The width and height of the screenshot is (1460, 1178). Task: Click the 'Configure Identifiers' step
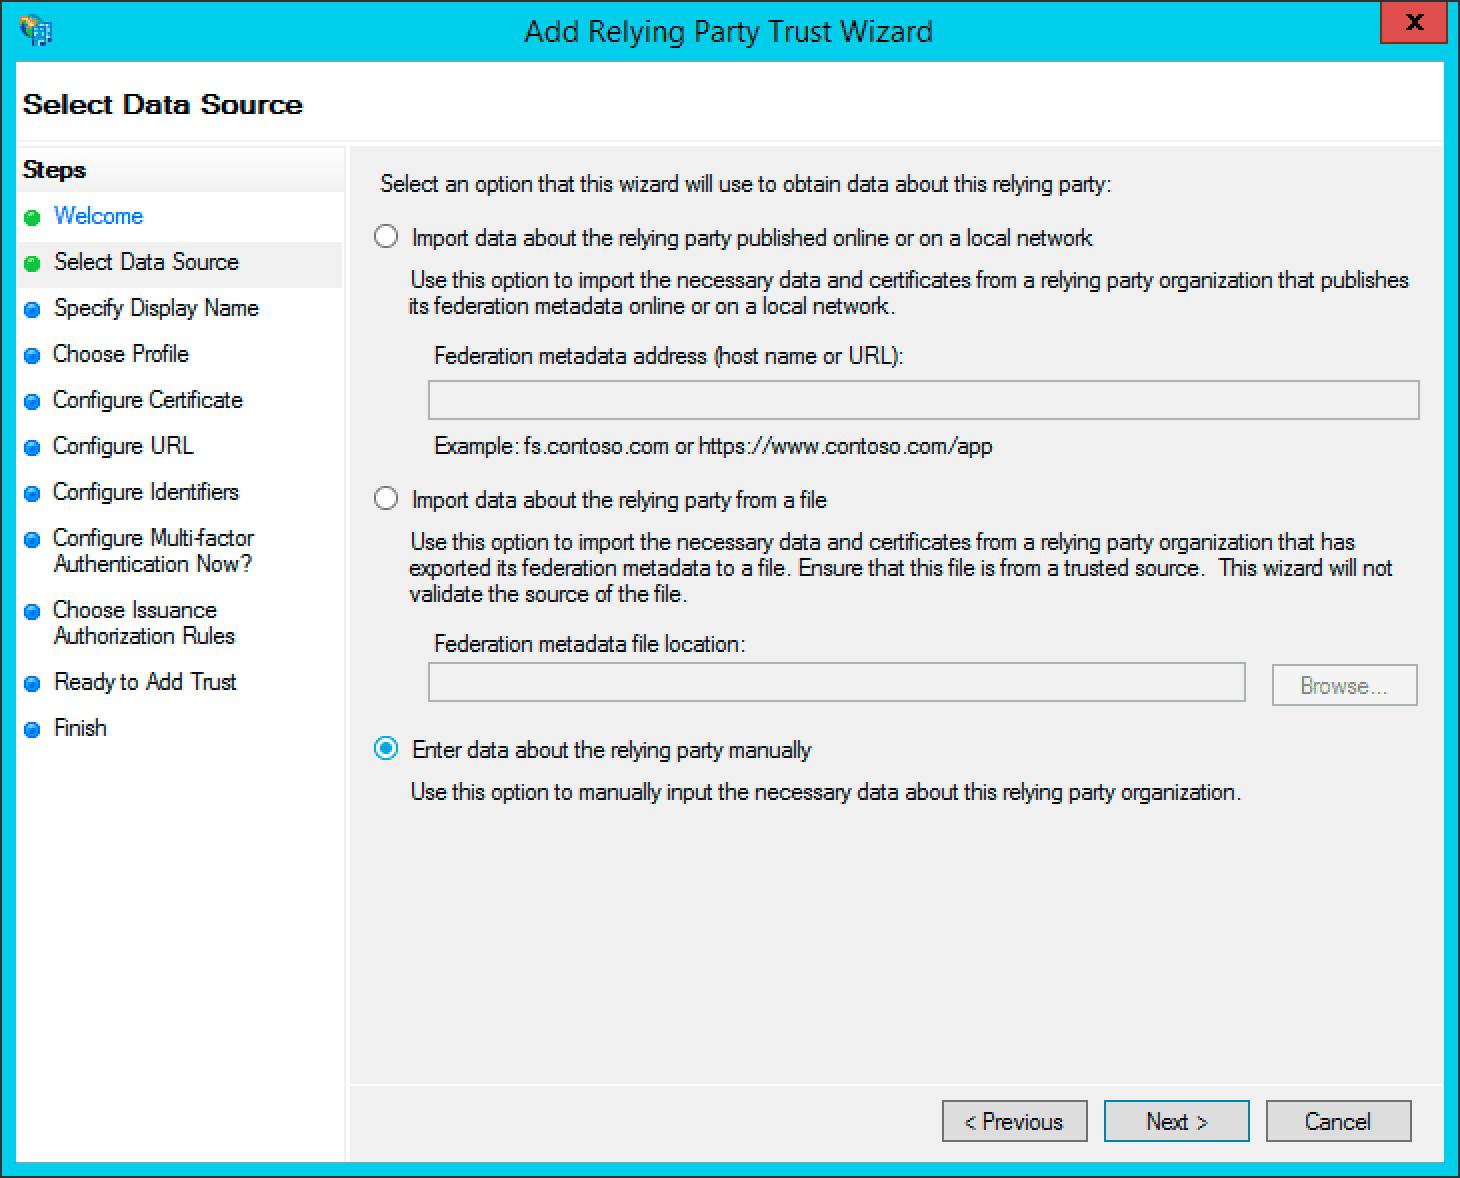pos(146,492)
